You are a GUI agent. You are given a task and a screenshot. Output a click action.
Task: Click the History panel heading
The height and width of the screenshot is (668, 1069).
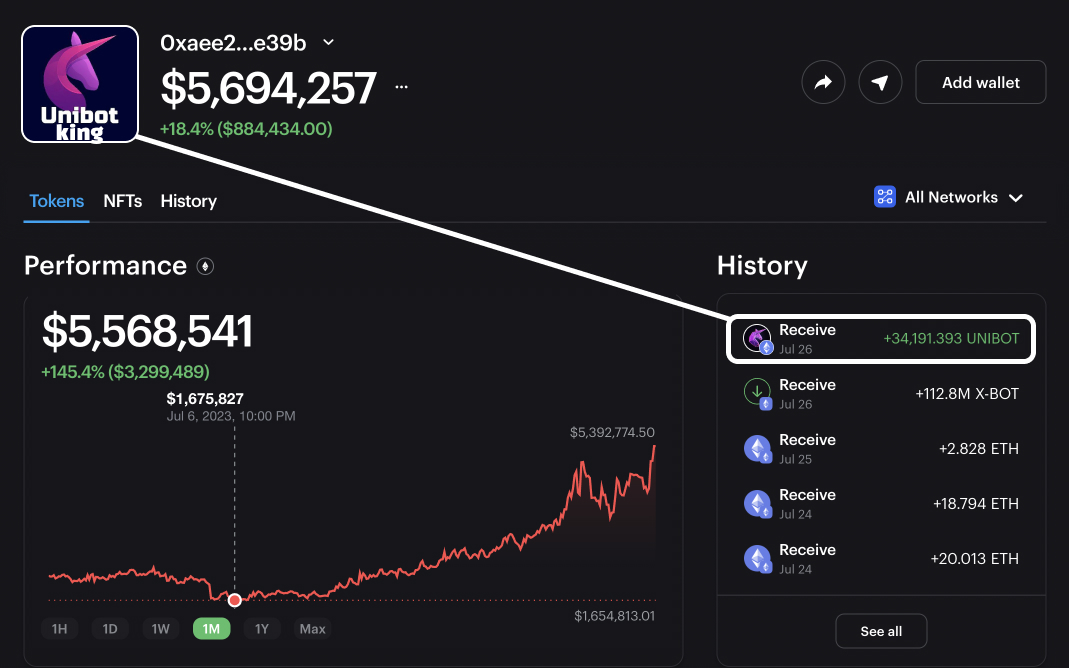tap(762, 265)
